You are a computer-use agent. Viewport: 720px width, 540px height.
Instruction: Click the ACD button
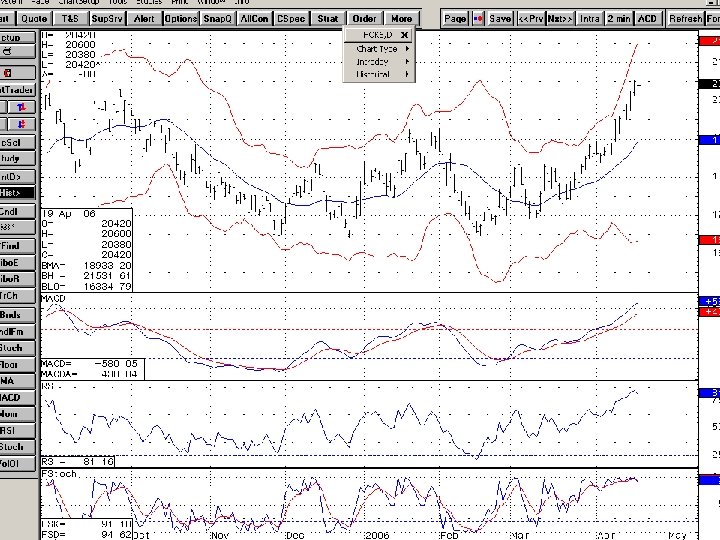coord(647,19)
